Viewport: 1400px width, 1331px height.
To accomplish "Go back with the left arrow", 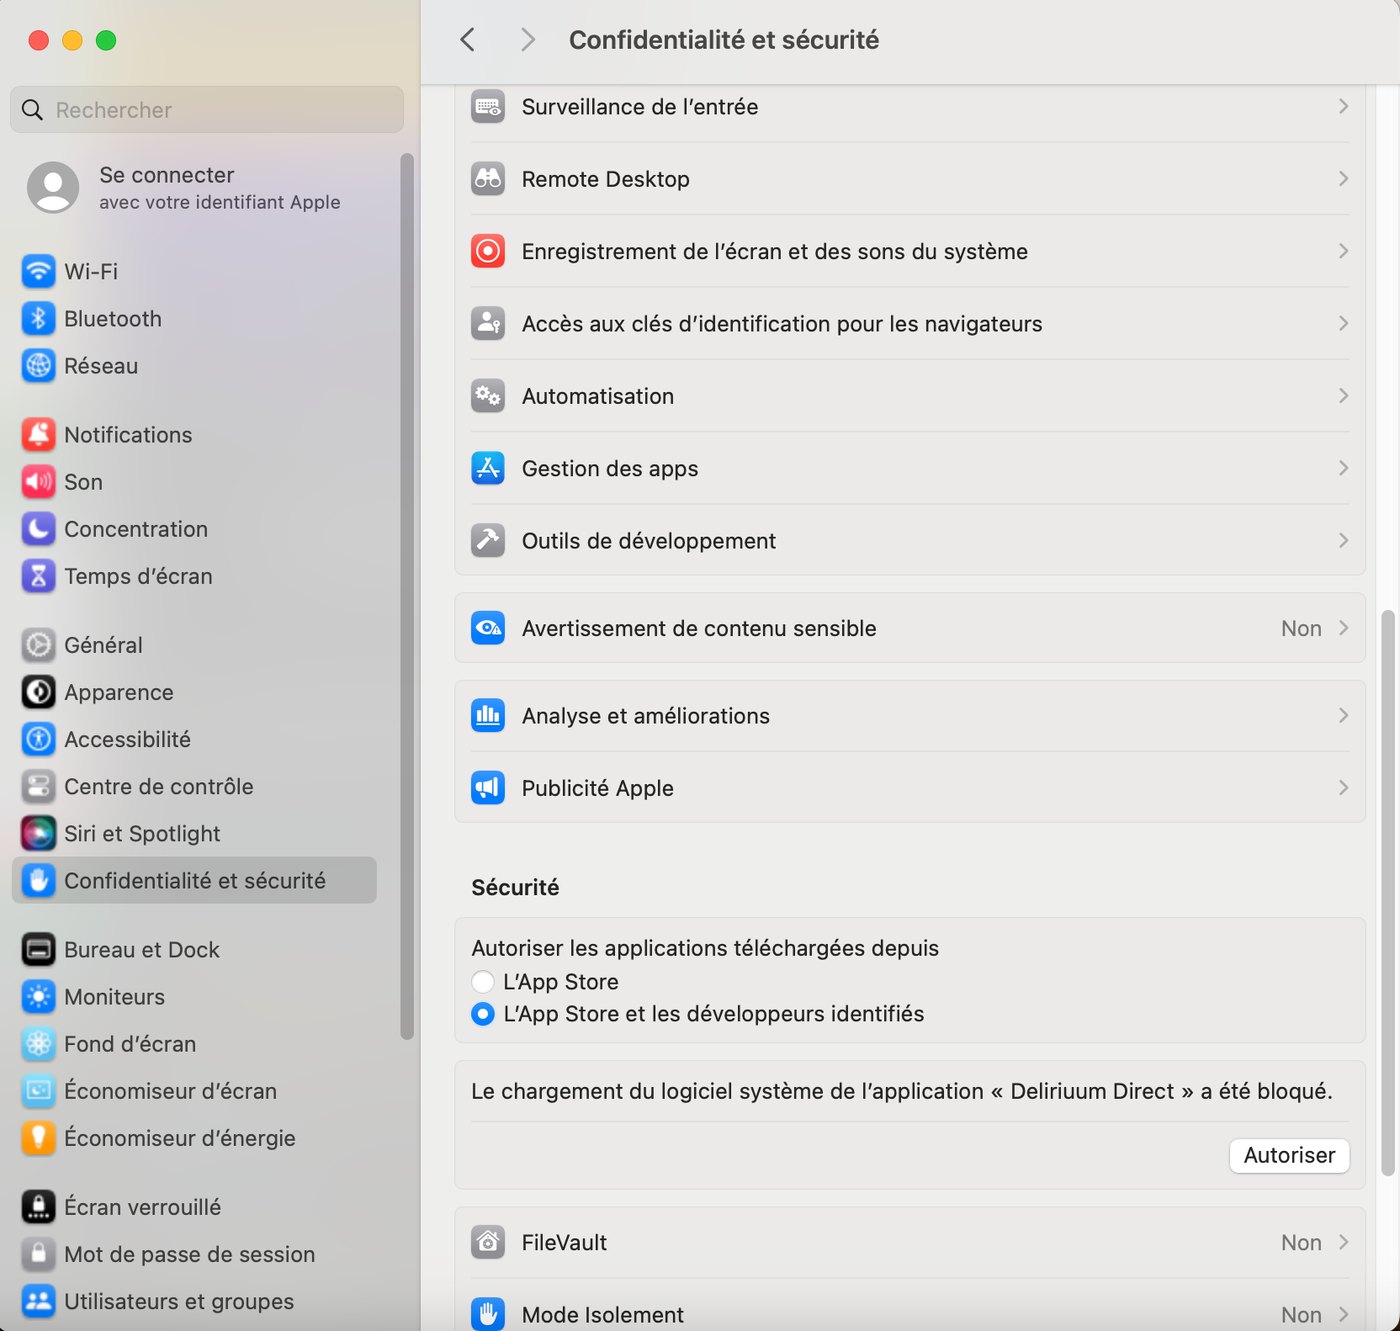I will click(467, 39).
